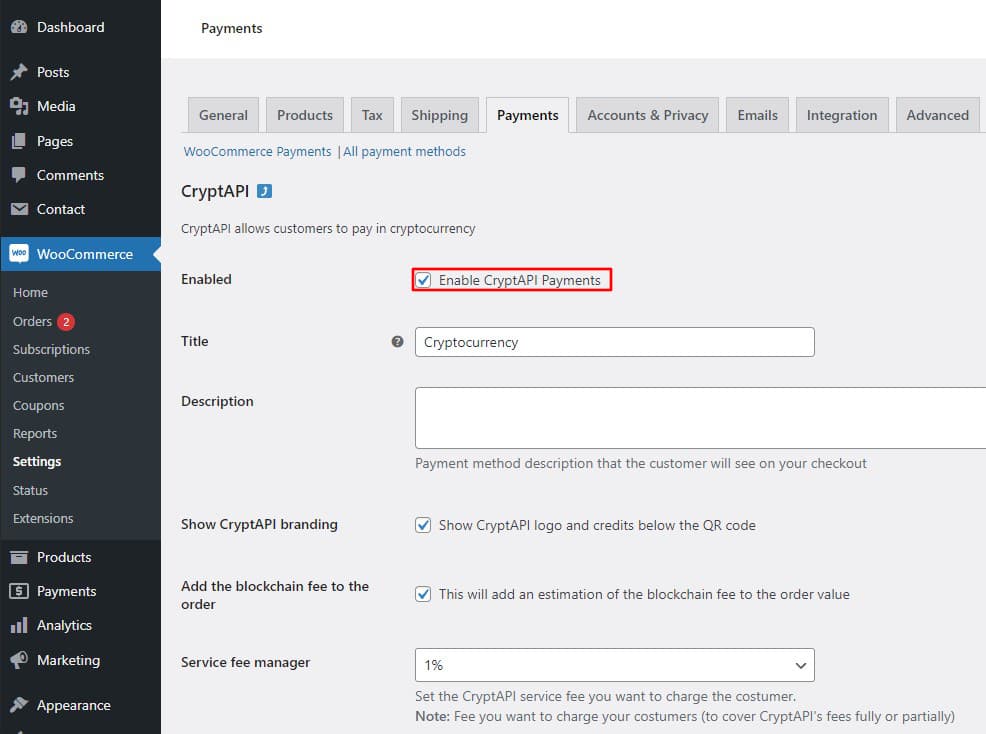Viewport: 986px width, 734px height.
Task: Toggle the blockchain fee estimation checkbox
Action: tap(423, 593)
